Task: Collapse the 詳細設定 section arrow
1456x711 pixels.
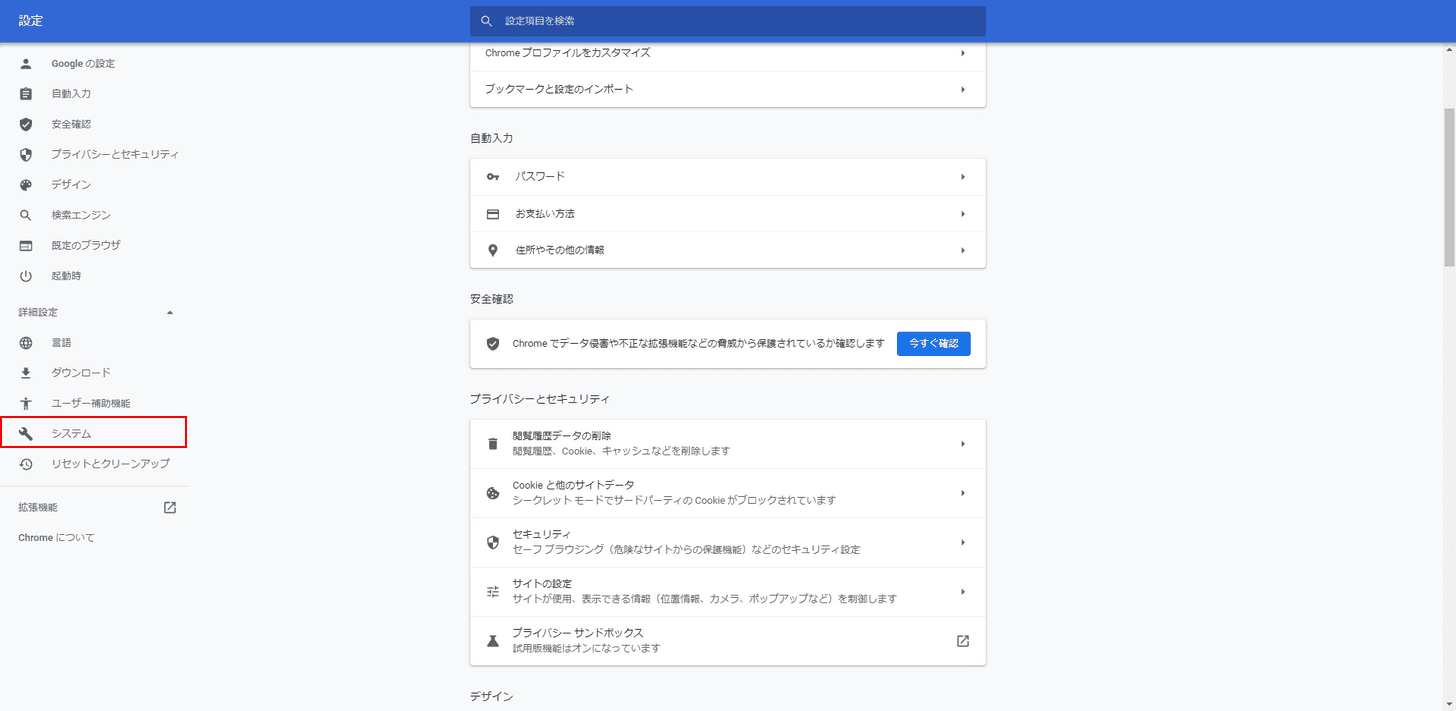Action: (x=170, y=313)
